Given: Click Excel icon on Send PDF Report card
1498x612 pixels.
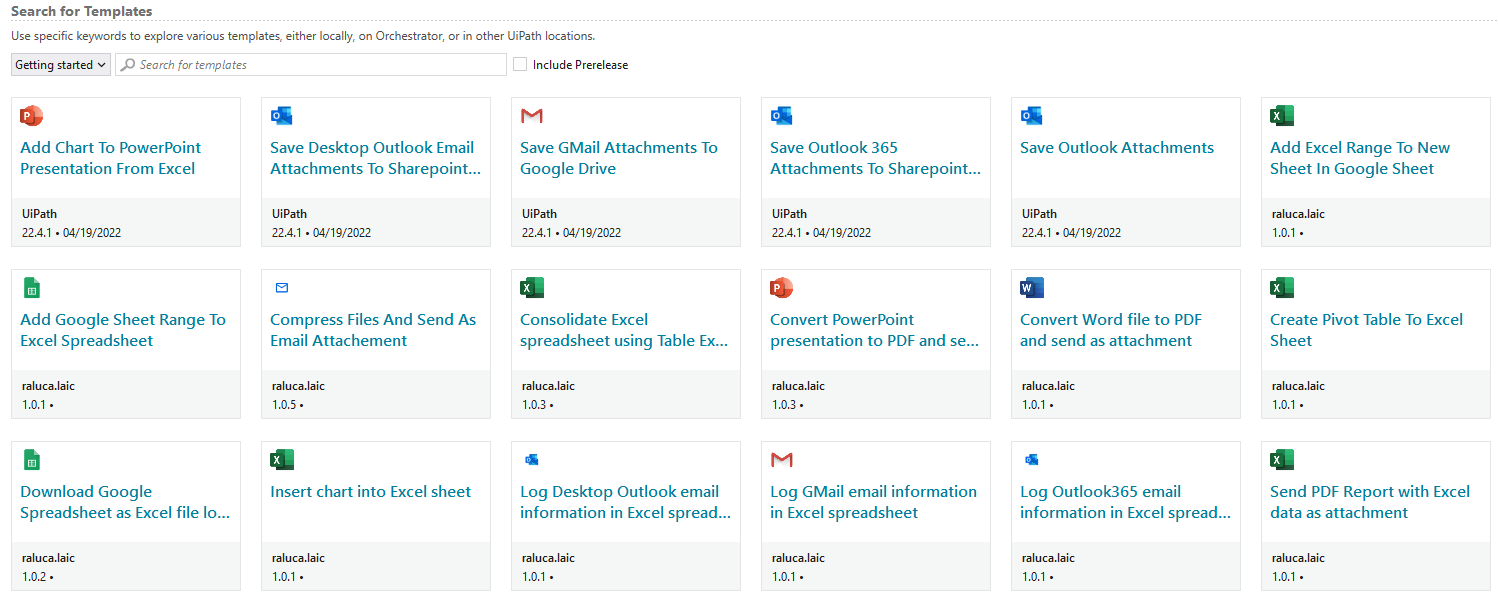Looking at the screenshot, I should pos(1282,460).
